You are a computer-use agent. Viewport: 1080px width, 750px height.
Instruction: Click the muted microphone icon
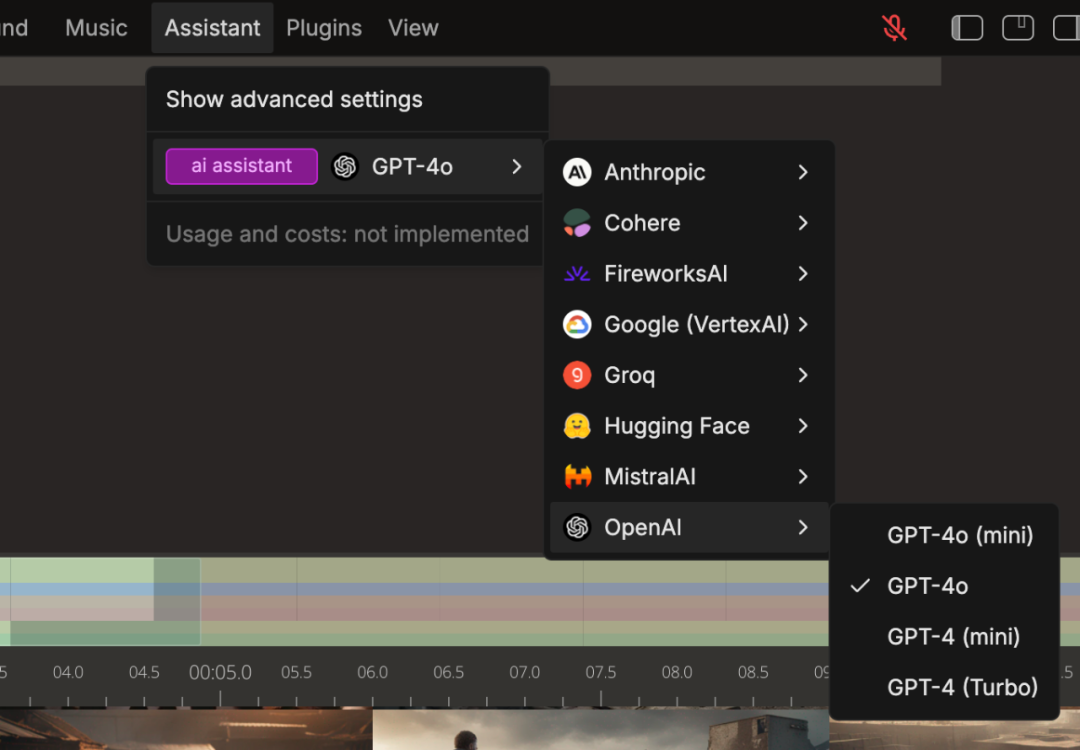coord(894,28)
